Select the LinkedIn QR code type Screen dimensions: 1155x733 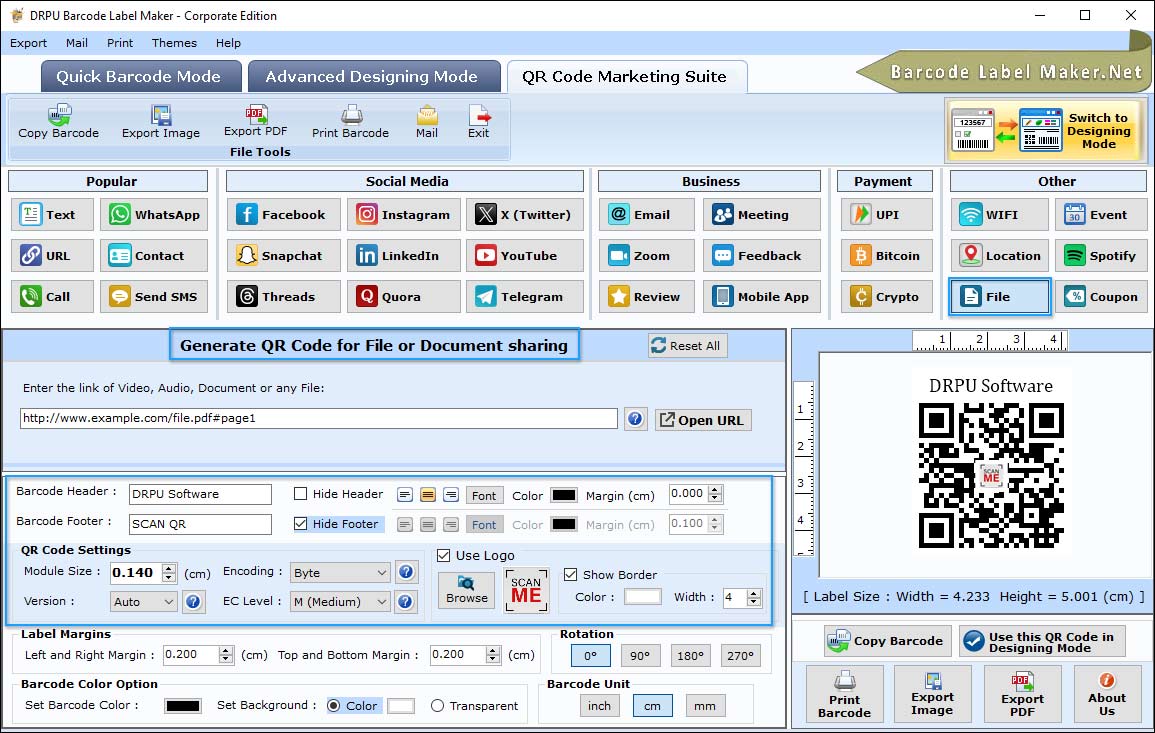coord(404,256)
